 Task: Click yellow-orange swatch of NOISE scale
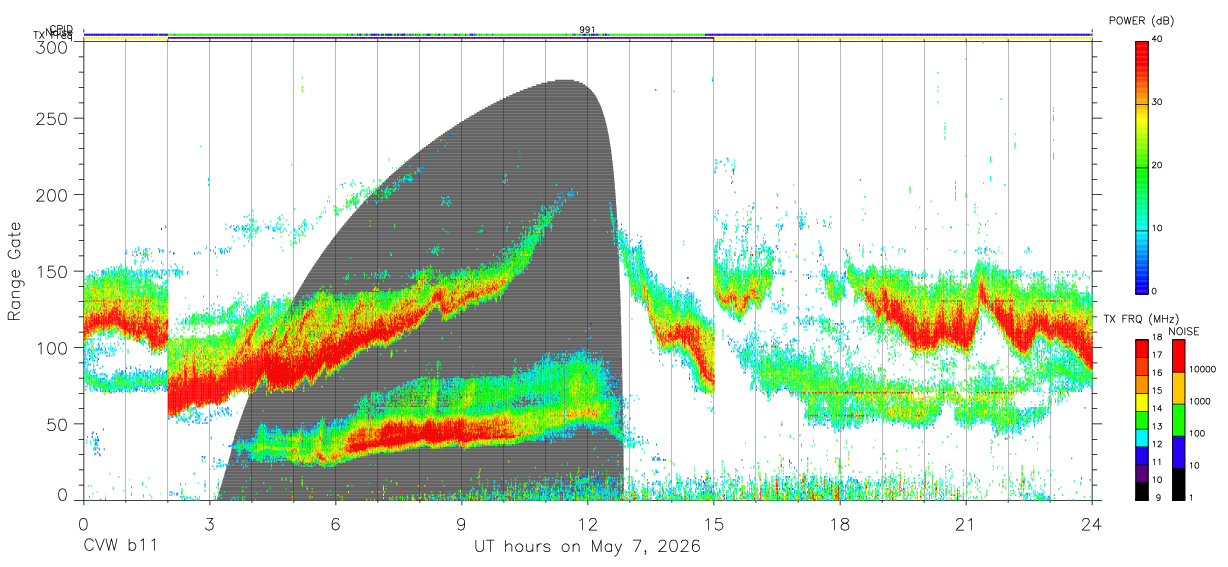click(x=1179, y=387)
